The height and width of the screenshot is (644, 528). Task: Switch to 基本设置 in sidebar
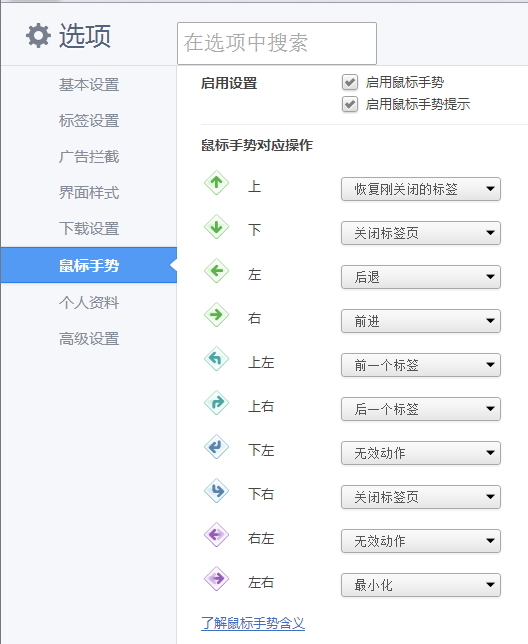click(x=89, y=85)
